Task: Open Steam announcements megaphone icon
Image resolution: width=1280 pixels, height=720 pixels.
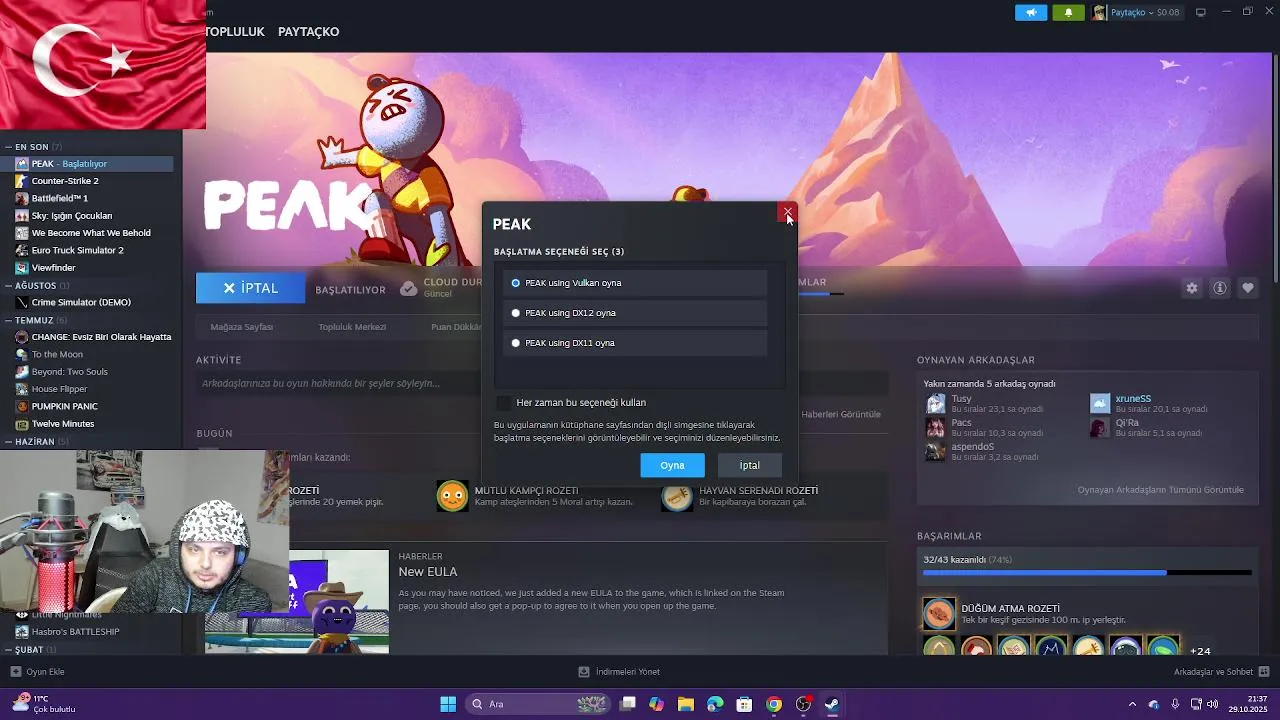Action: (1031, 12)
